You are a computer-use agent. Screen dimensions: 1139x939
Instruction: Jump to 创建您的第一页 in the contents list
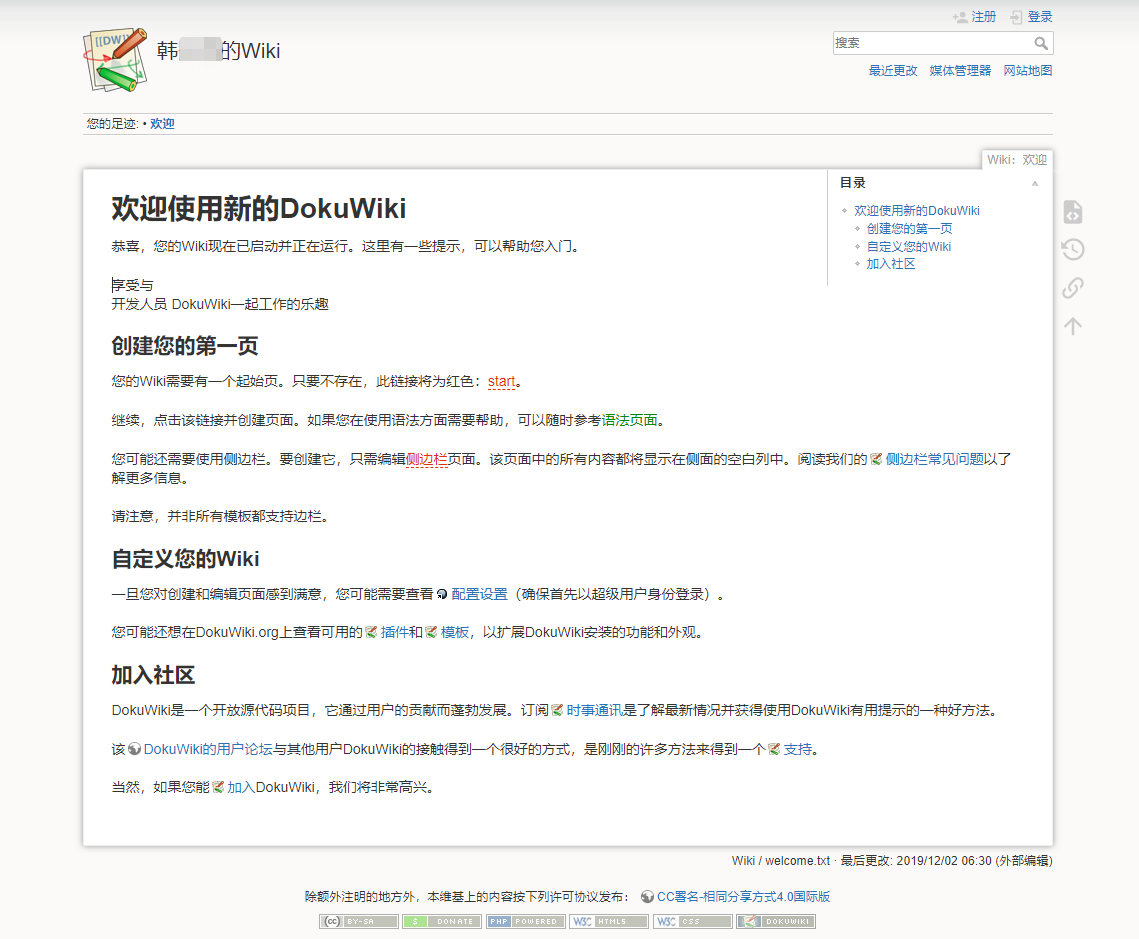[909, 229]
